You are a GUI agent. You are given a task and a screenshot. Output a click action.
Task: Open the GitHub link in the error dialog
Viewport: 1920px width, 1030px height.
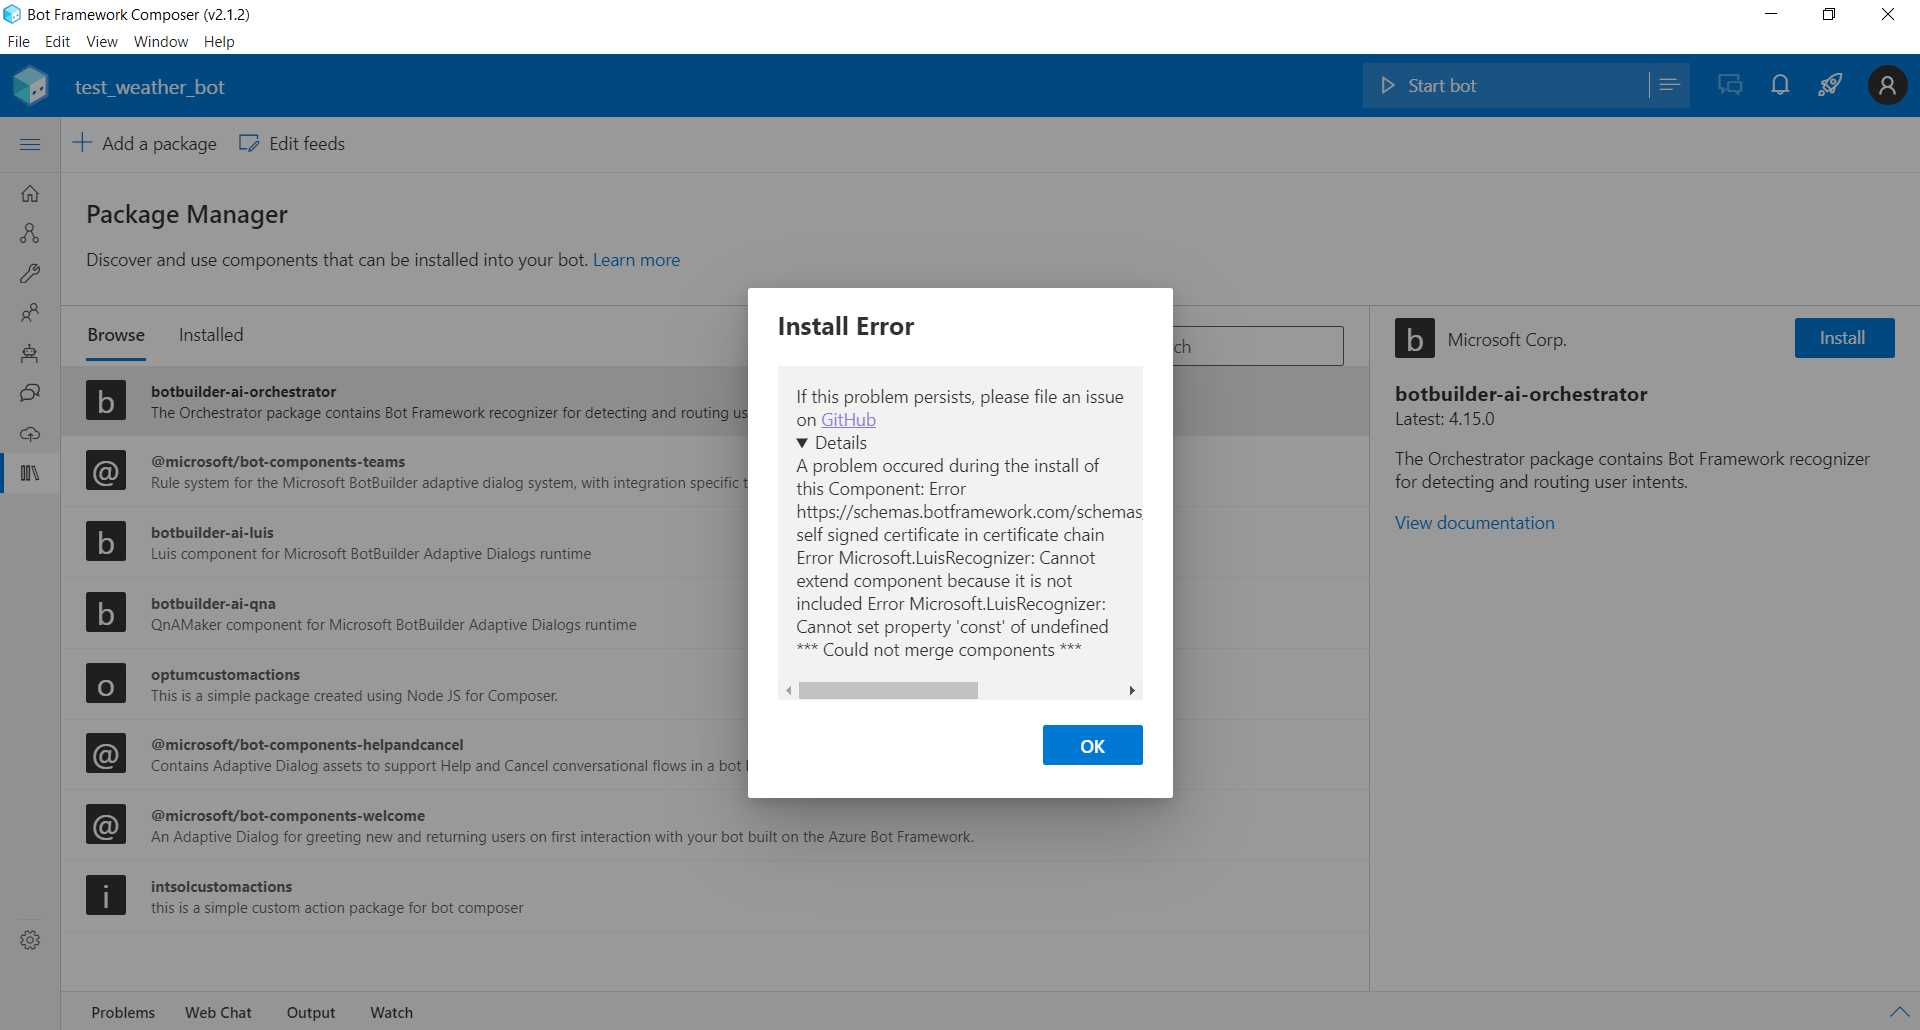pos(848,419)
